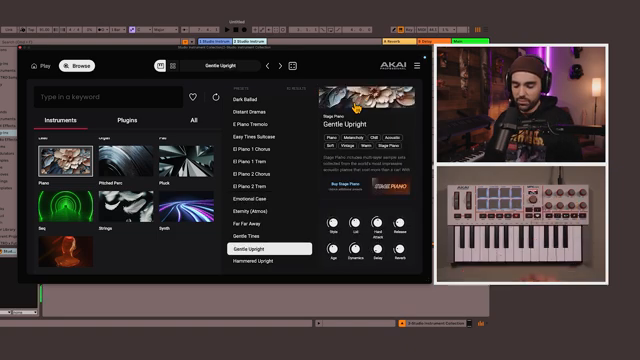Select the Instruments tab
Image resolution: width=640 pixels, height=360 pixels.
[60, 120]
